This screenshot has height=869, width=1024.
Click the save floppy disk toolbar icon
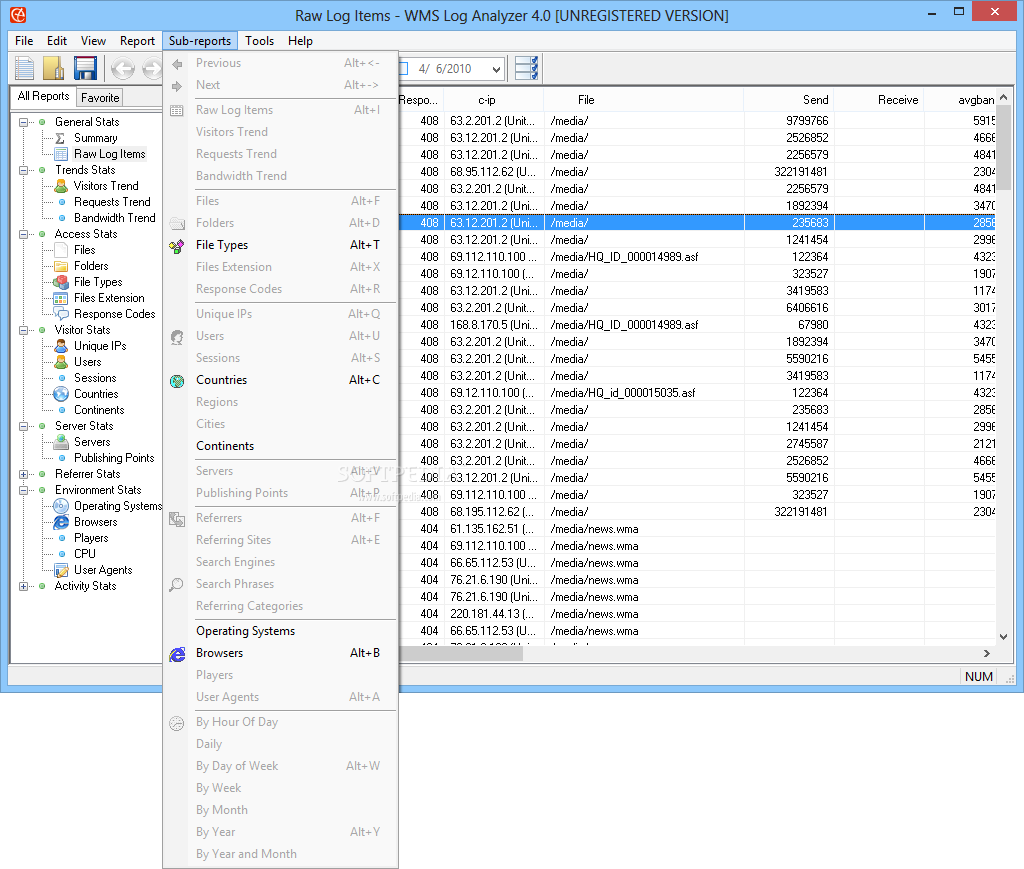tap(85, 68)
